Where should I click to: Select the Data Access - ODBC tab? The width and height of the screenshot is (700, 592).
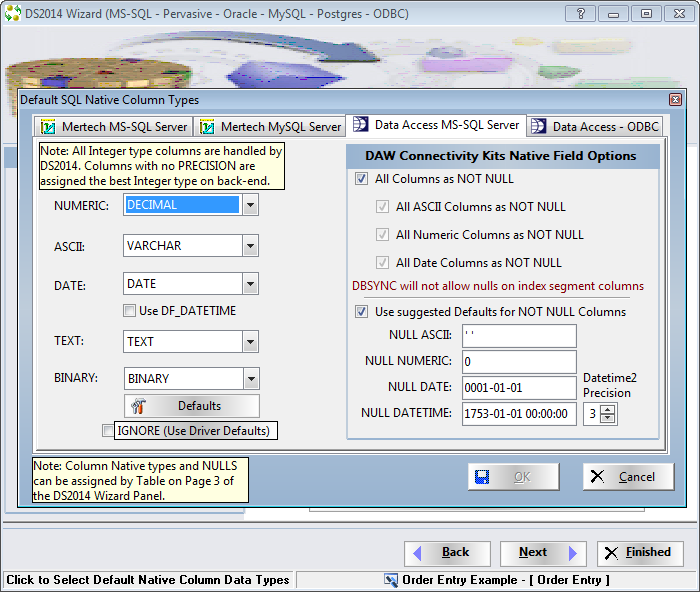point(595,127)
